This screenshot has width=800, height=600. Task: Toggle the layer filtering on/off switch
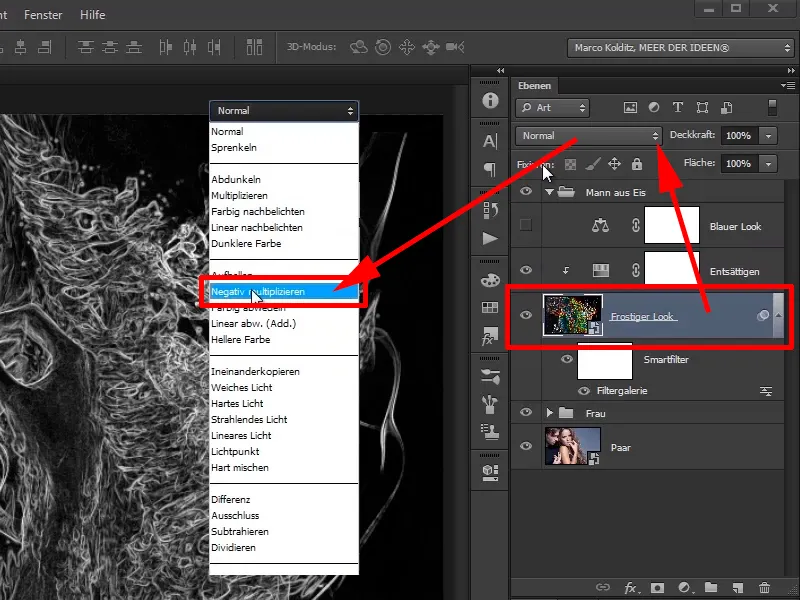pos(772,107)
